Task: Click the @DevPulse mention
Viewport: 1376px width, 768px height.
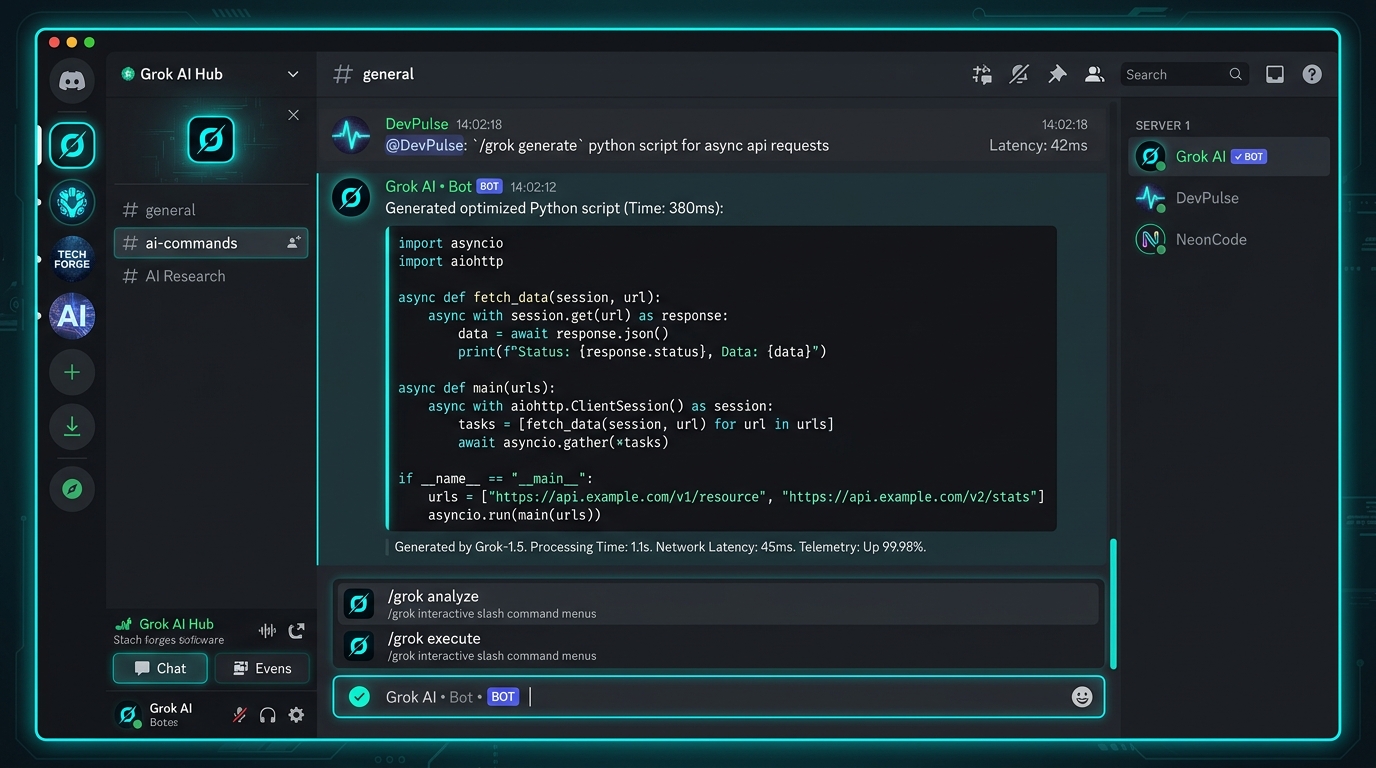Action: [425, 145]
